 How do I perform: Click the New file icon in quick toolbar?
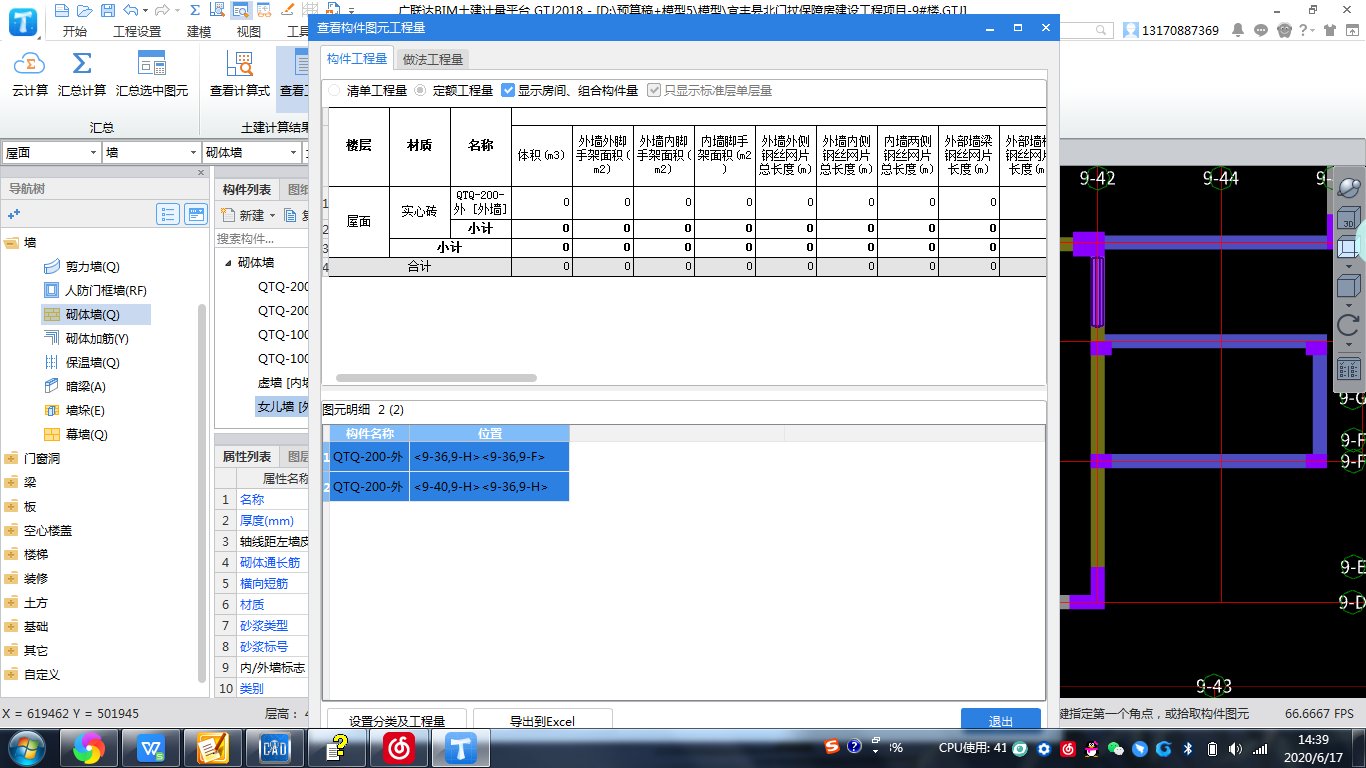(62, 10)
